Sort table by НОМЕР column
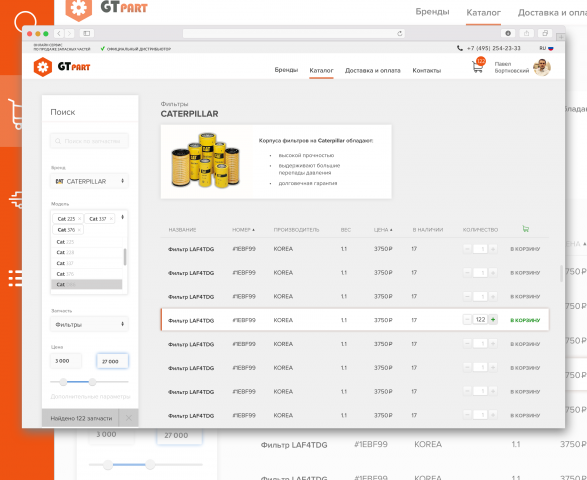Image resolution: width=587 pixels, height=480 pixels. click(x=243, y=230)
